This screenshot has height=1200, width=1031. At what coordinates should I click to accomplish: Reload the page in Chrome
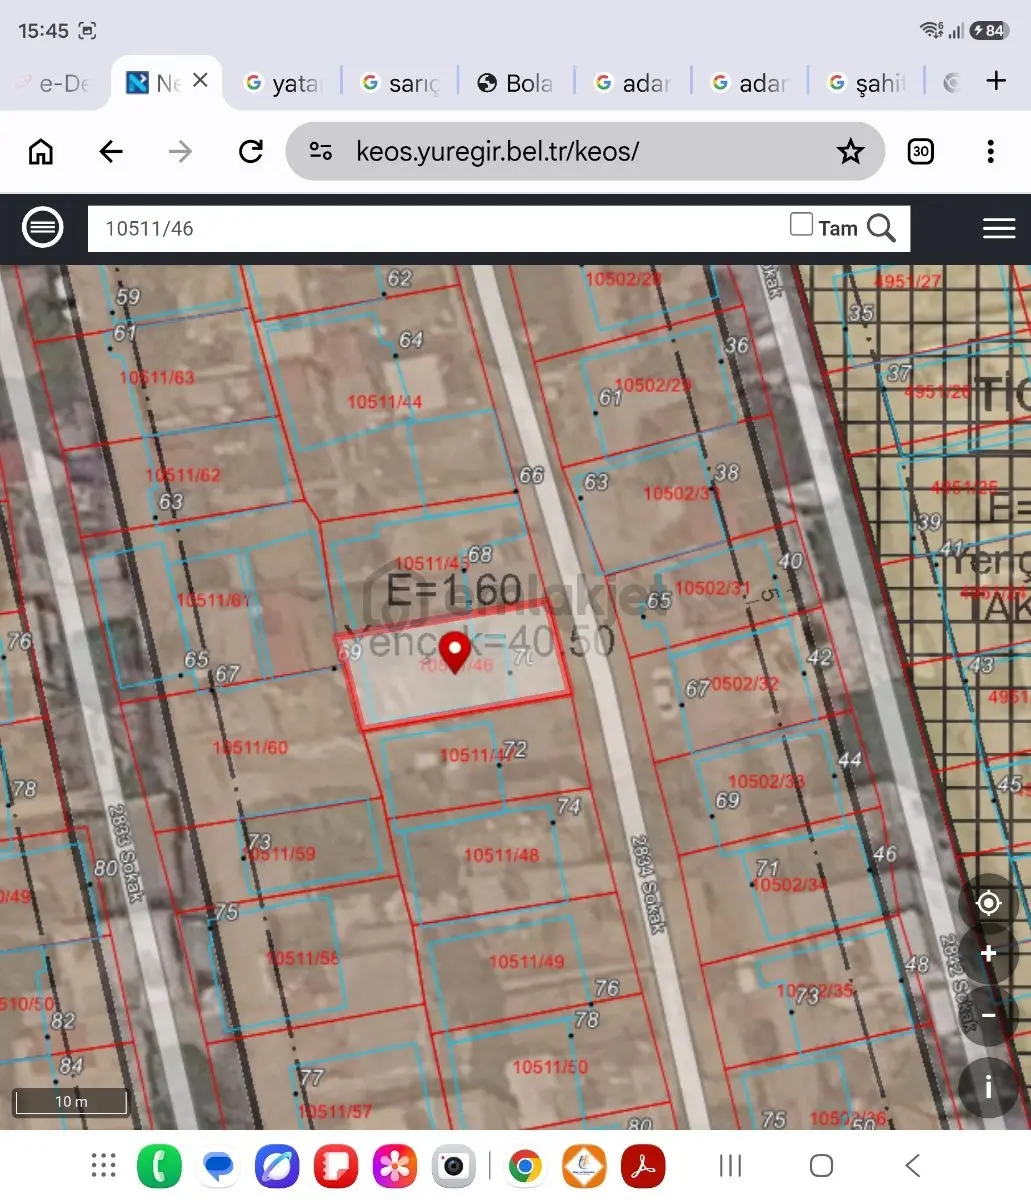pyautogui.click(x=251, y=151)
